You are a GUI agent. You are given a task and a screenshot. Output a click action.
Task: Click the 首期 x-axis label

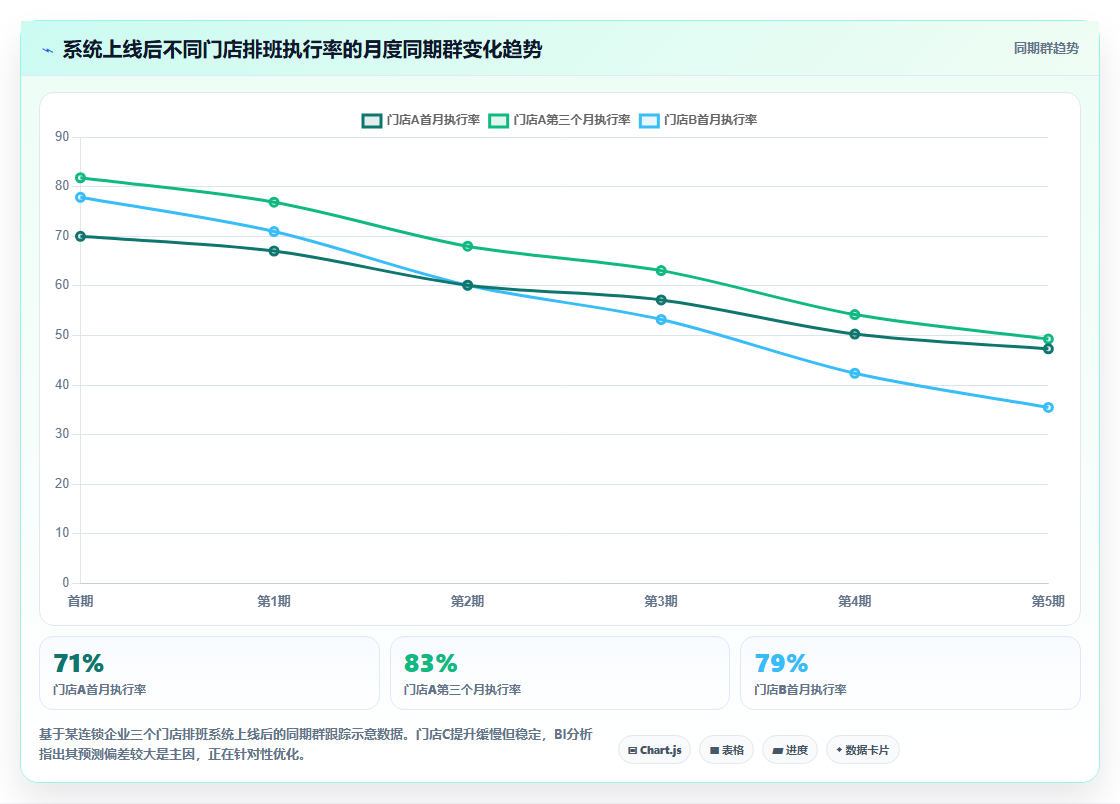tap(81, 601)
